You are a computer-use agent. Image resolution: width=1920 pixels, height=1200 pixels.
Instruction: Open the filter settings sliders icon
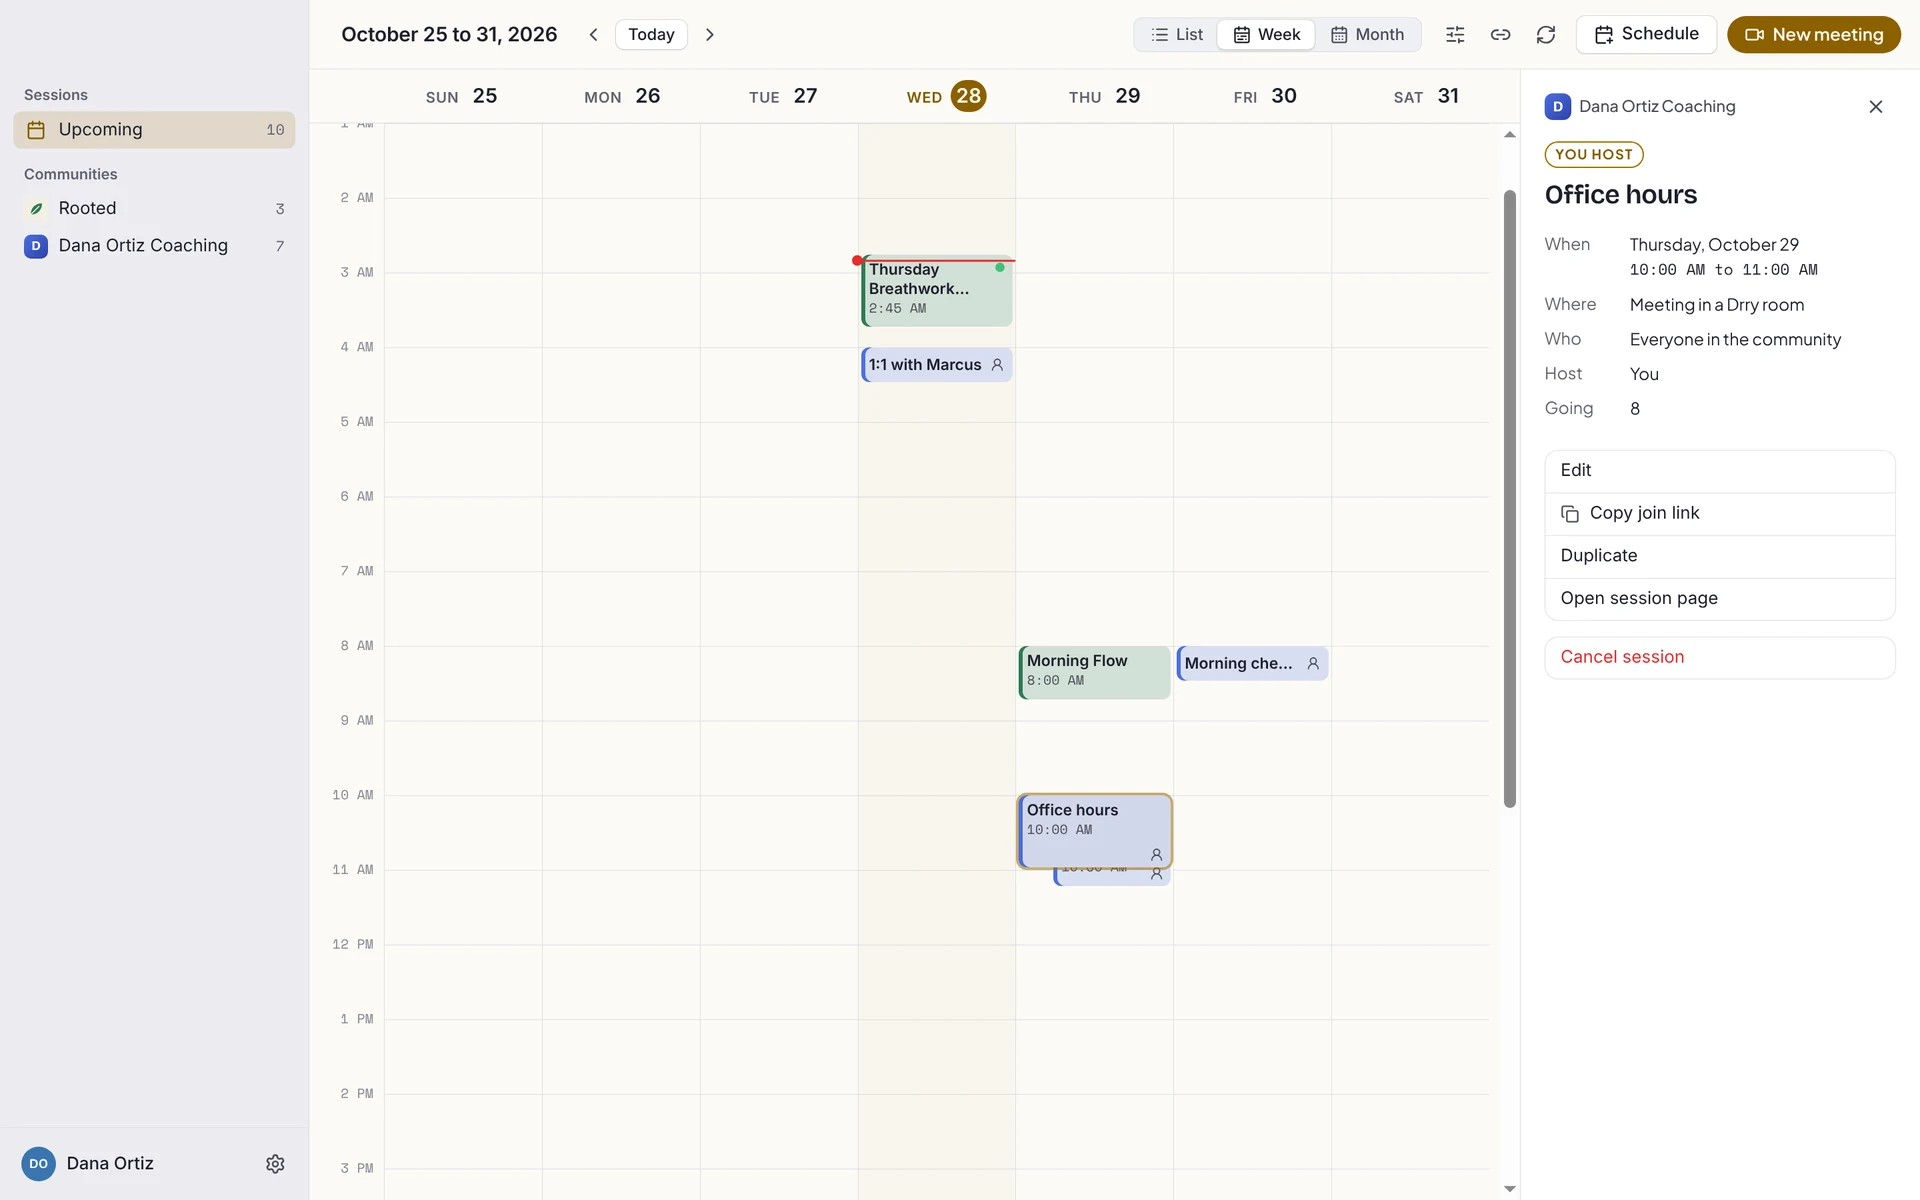1455,34
